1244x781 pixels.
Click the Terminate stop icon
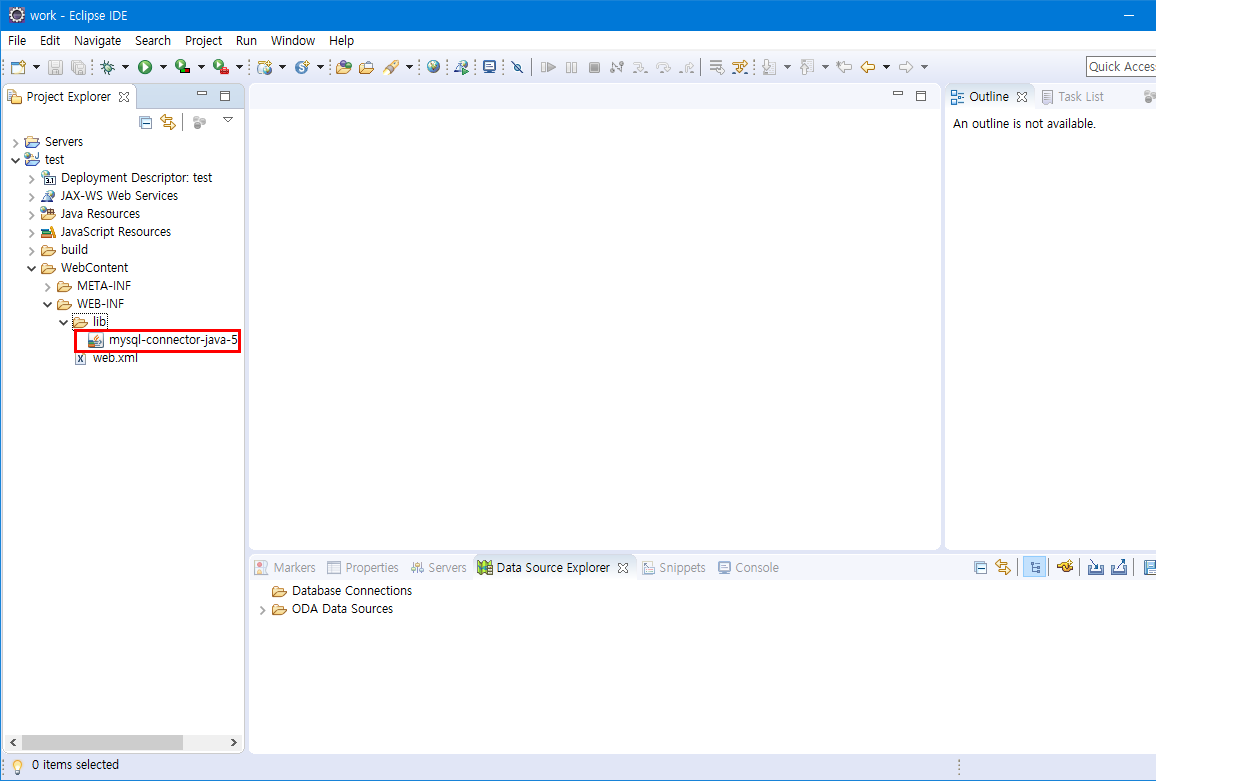tap(594, 67)
